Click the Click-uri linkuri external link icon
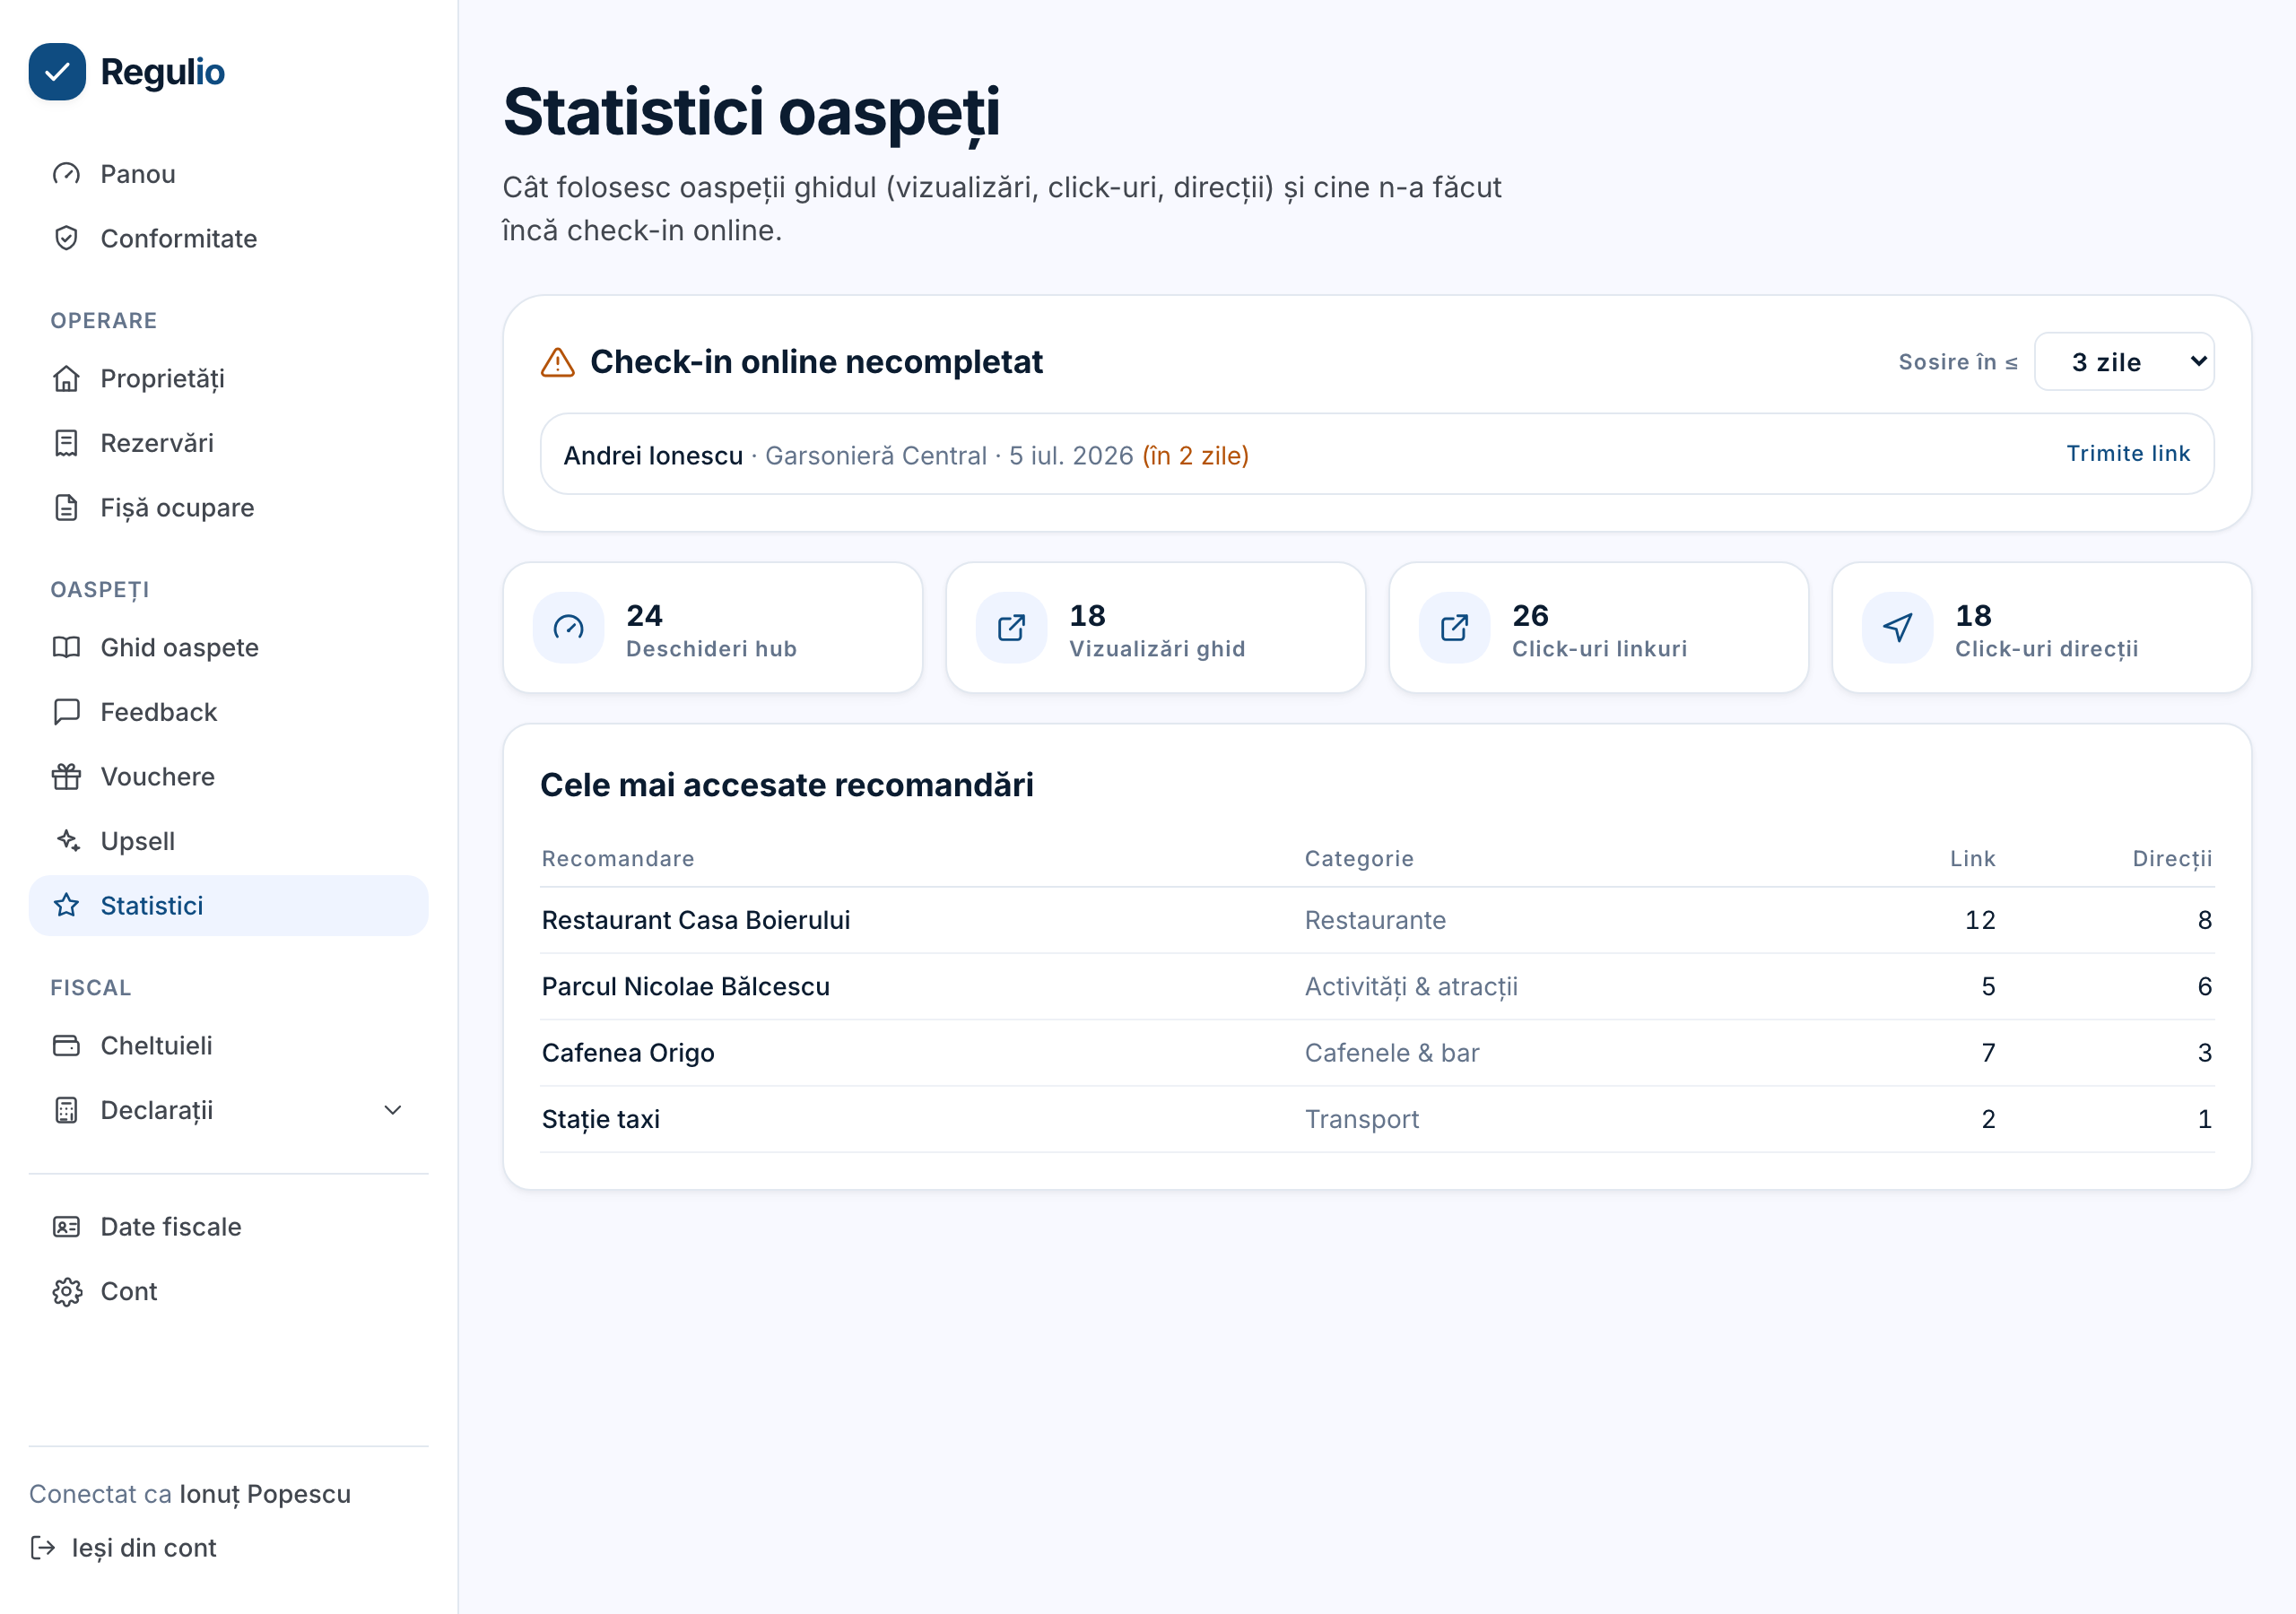2296x1614 pixels. pos(1454,627)
